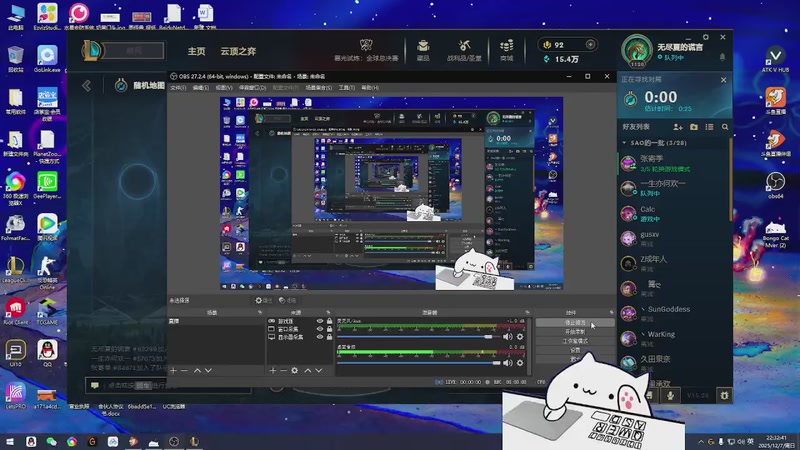Open settings gear of bottom mixer channel

520,363
